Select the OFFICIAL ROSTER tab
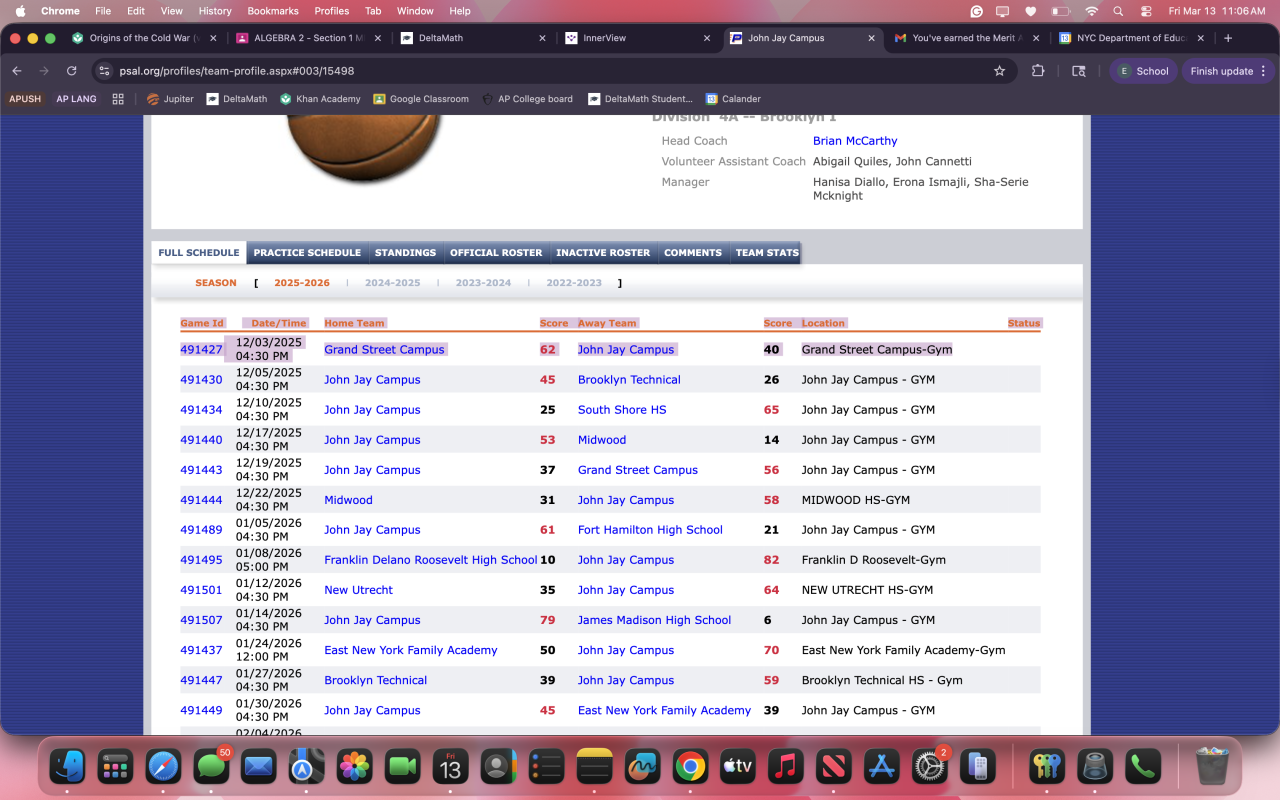Viewport: 1280px width, 800px height. pyautogui.click(x=496, y=253)
